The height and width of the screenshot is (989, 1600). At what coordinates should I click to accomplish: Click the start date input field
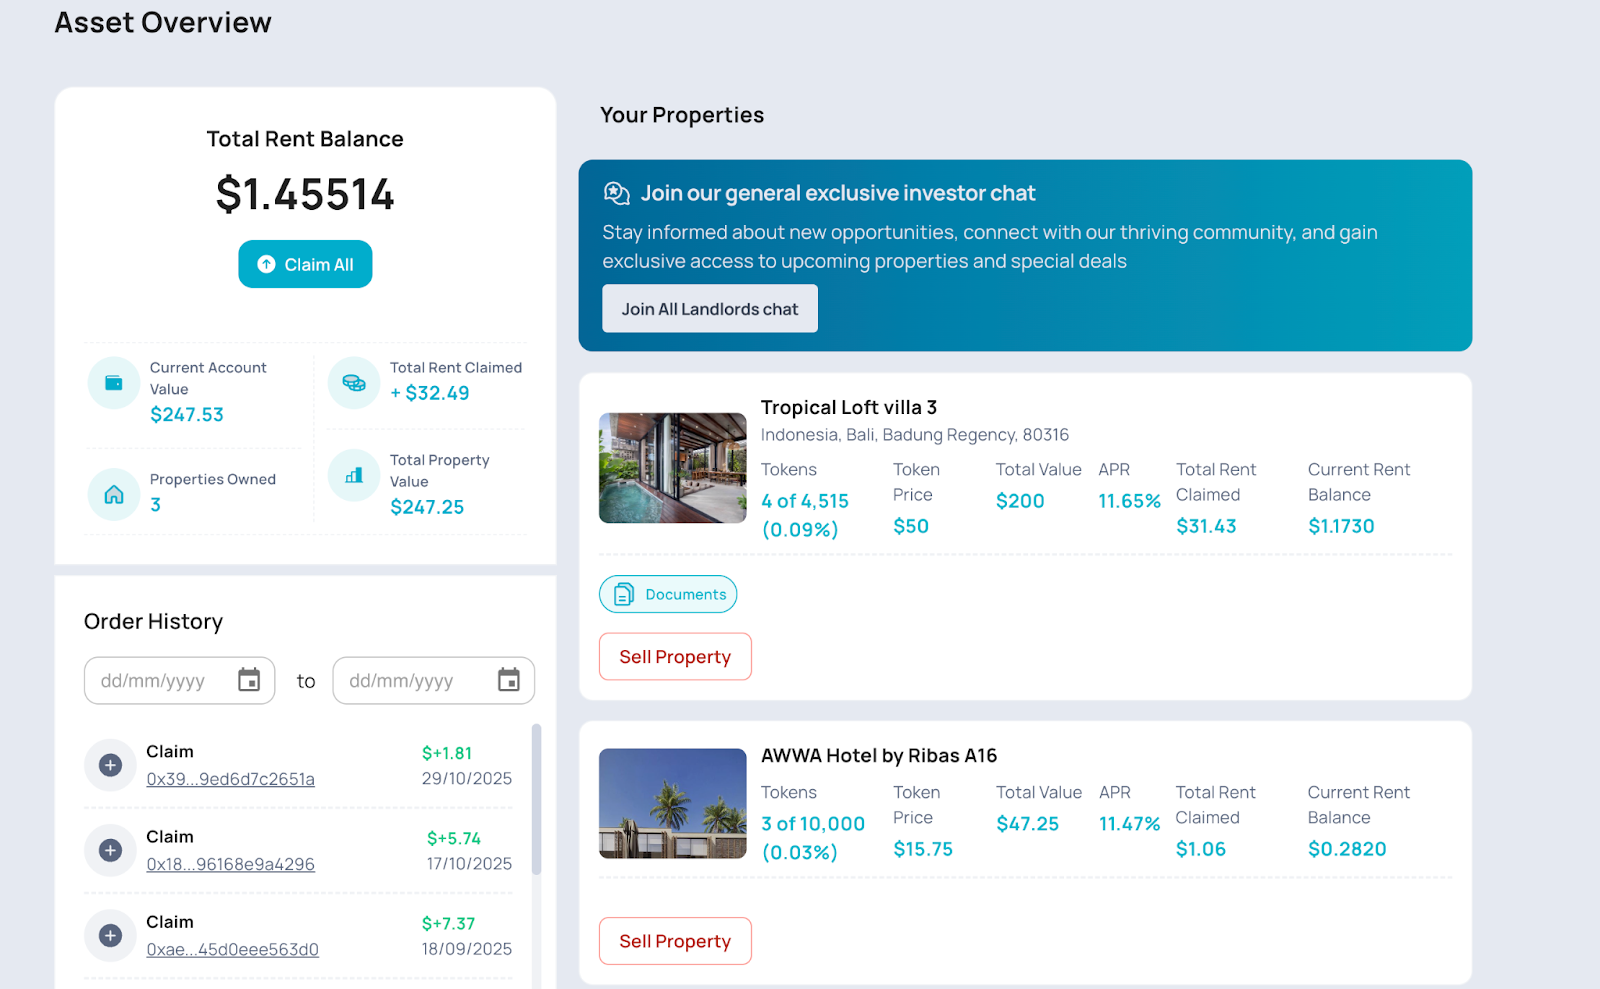click(x=160, y=681)
